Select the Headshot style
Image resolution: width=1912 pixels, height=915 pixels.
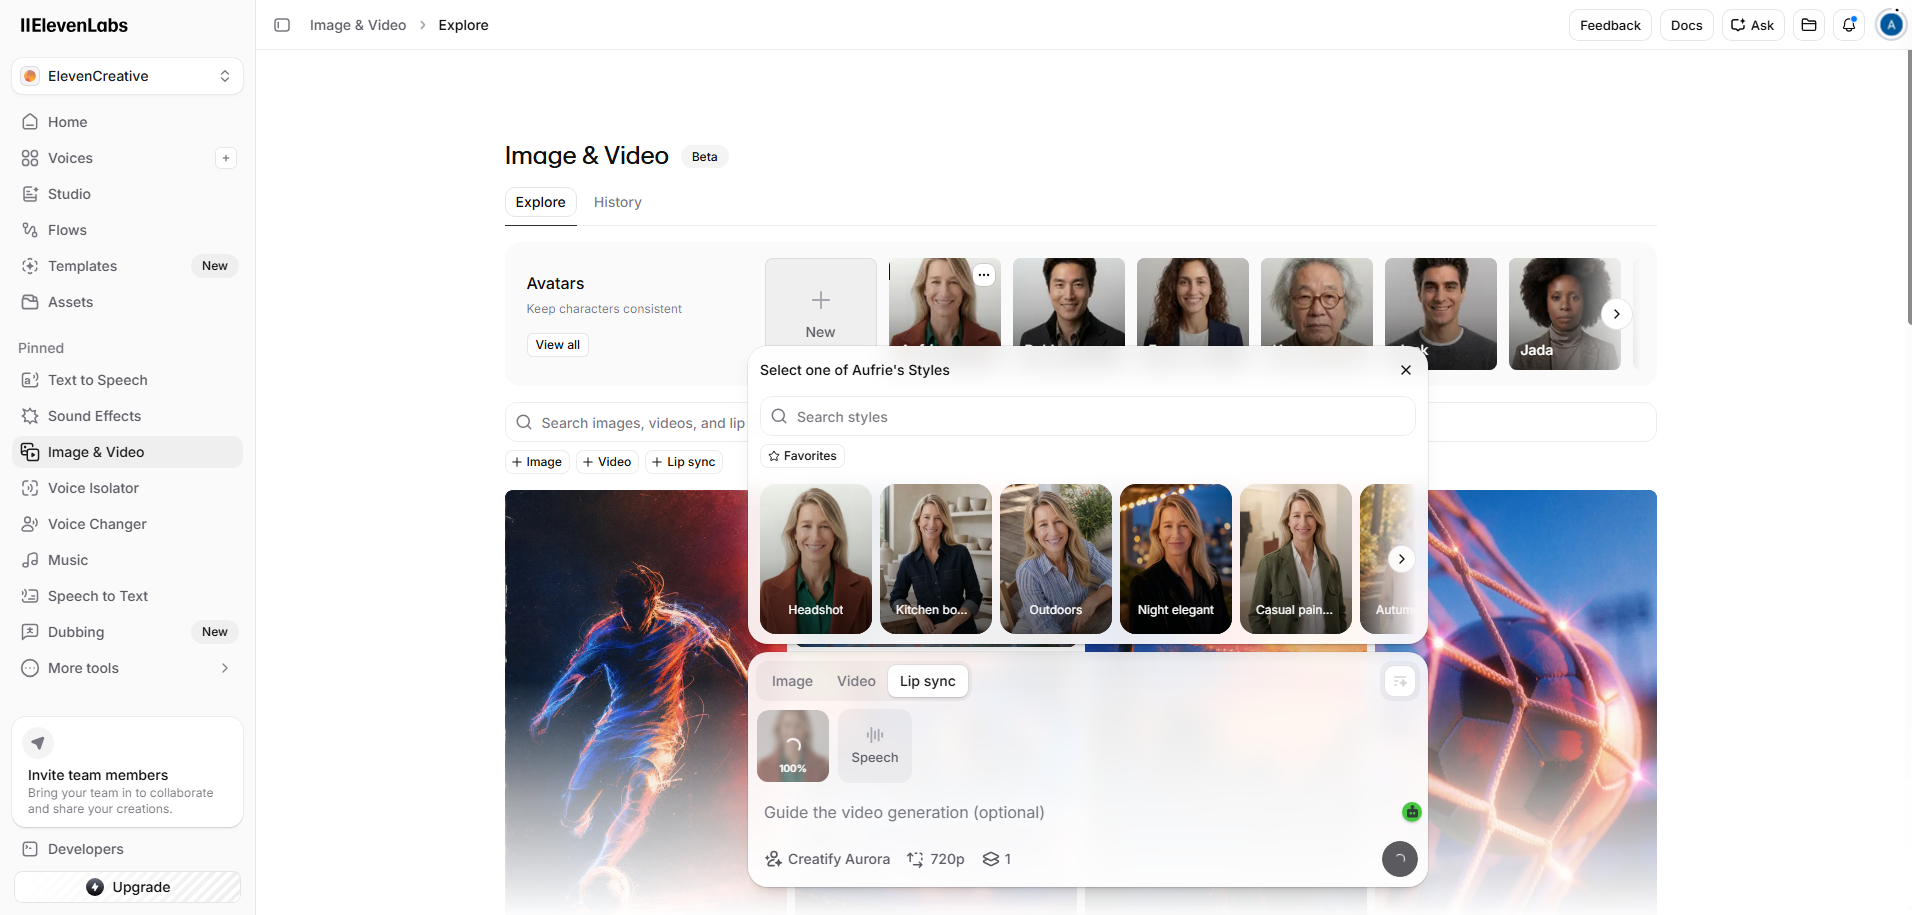point(816,559)
